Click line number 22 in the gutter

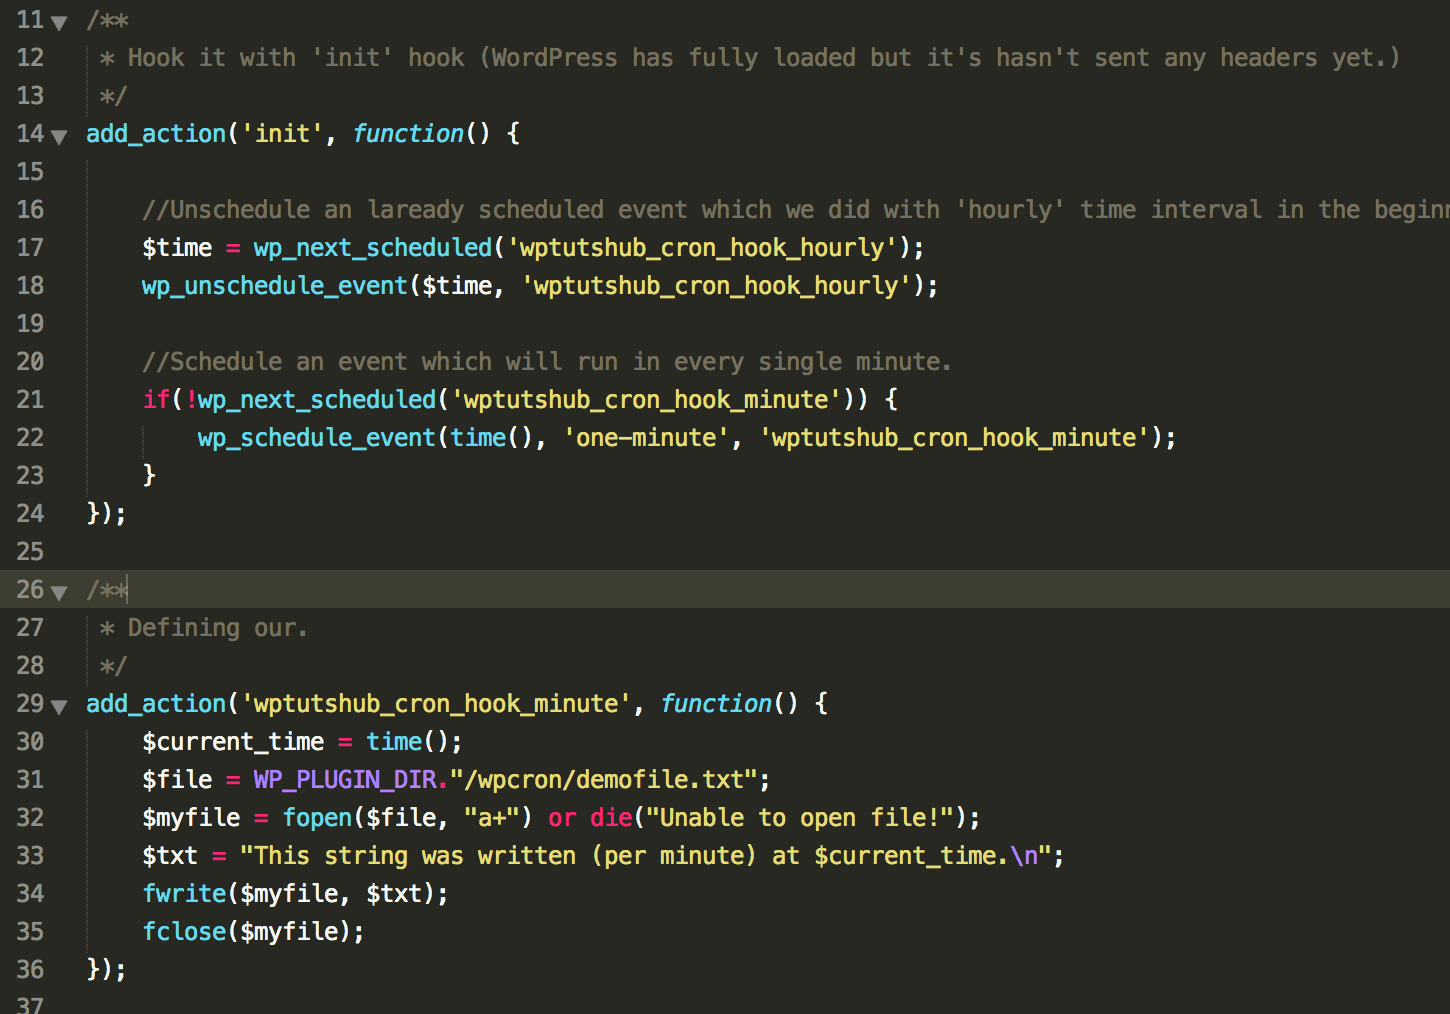coord(30,438)
